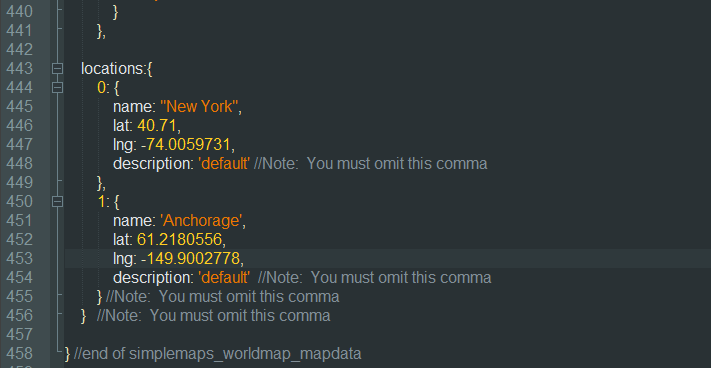Collapse the locations block fold marker

point(57,68)
